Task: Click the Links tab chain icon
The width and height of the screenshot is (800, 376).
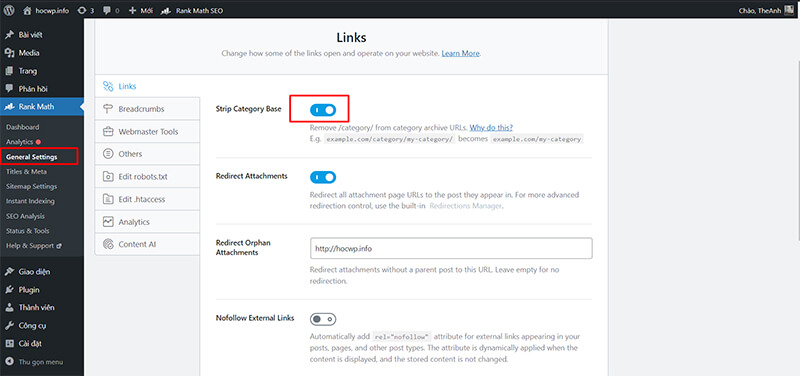Action: (x=108, y=86)
